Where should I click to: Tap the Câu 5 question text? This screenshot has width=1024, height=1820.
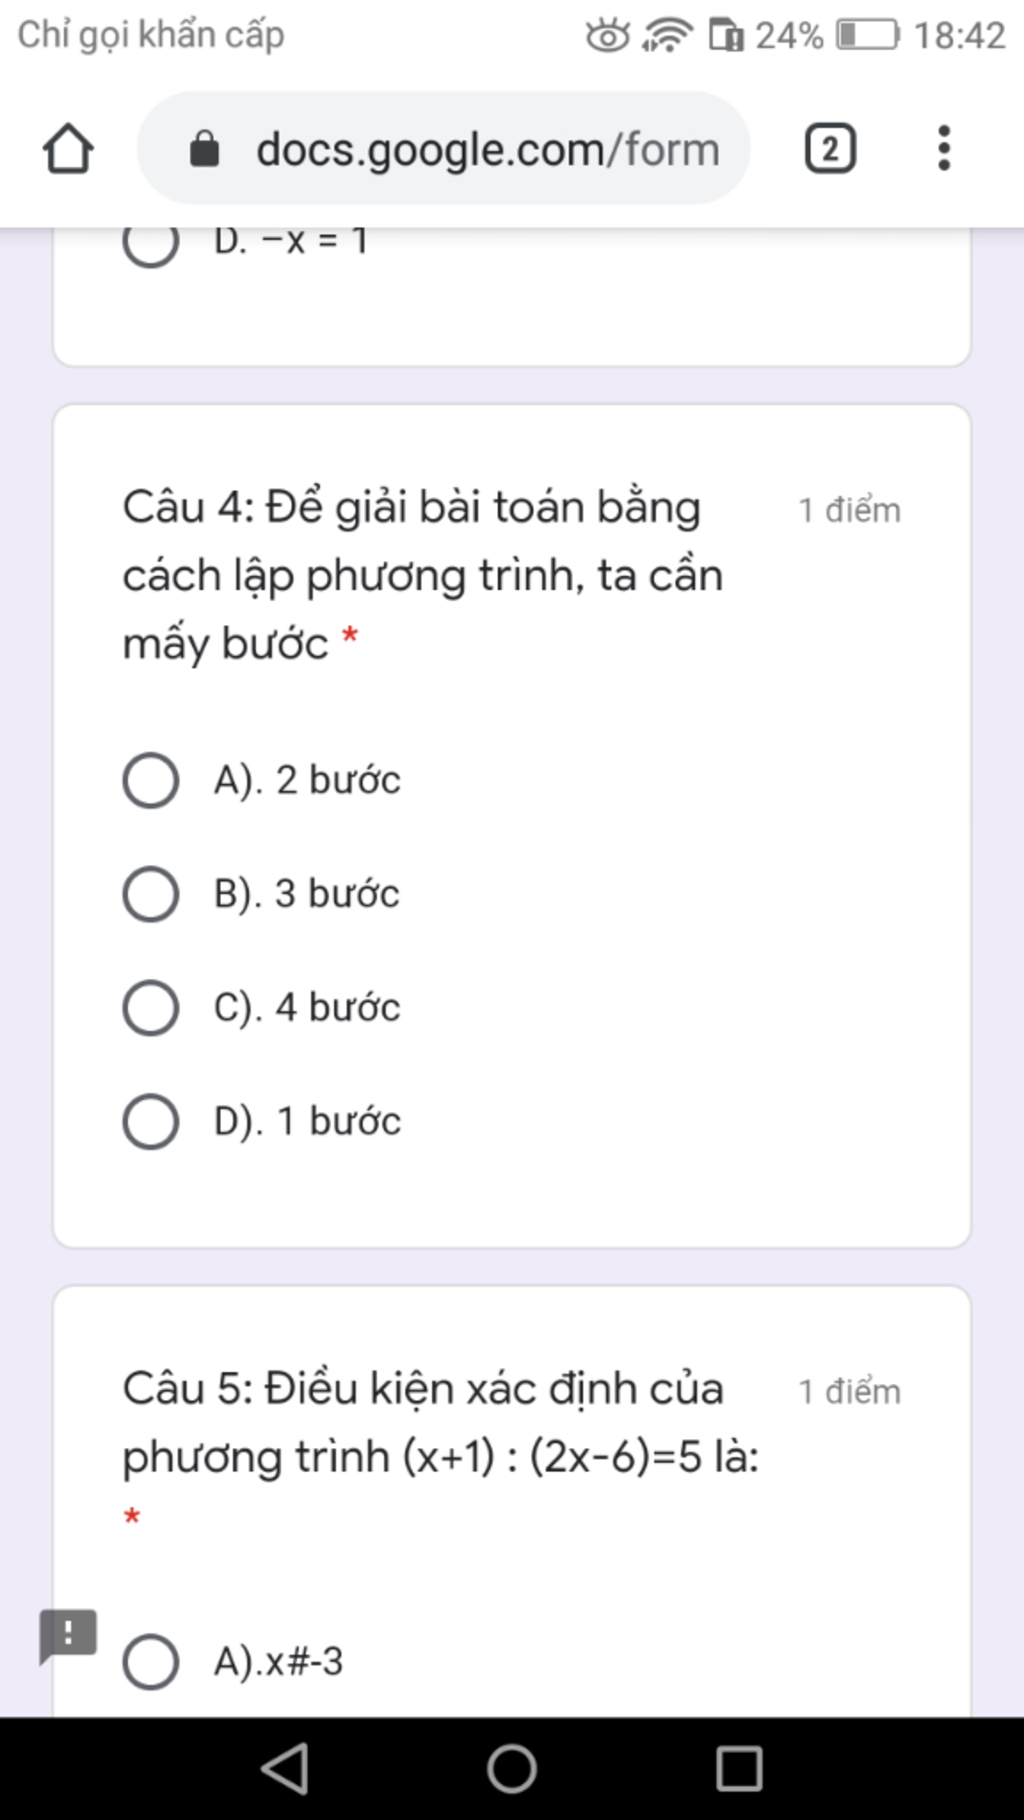tap(441, 1423)
